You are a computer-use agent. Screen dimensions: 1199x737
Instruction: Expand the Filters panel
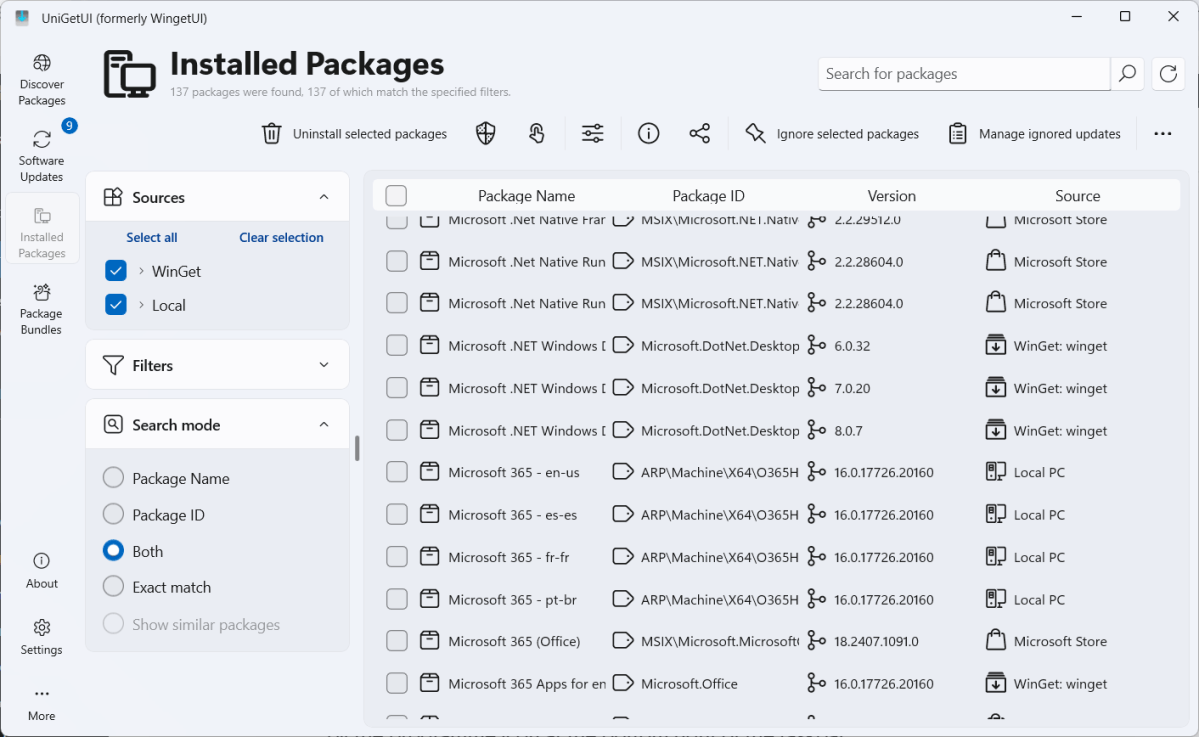pos(324,365)
